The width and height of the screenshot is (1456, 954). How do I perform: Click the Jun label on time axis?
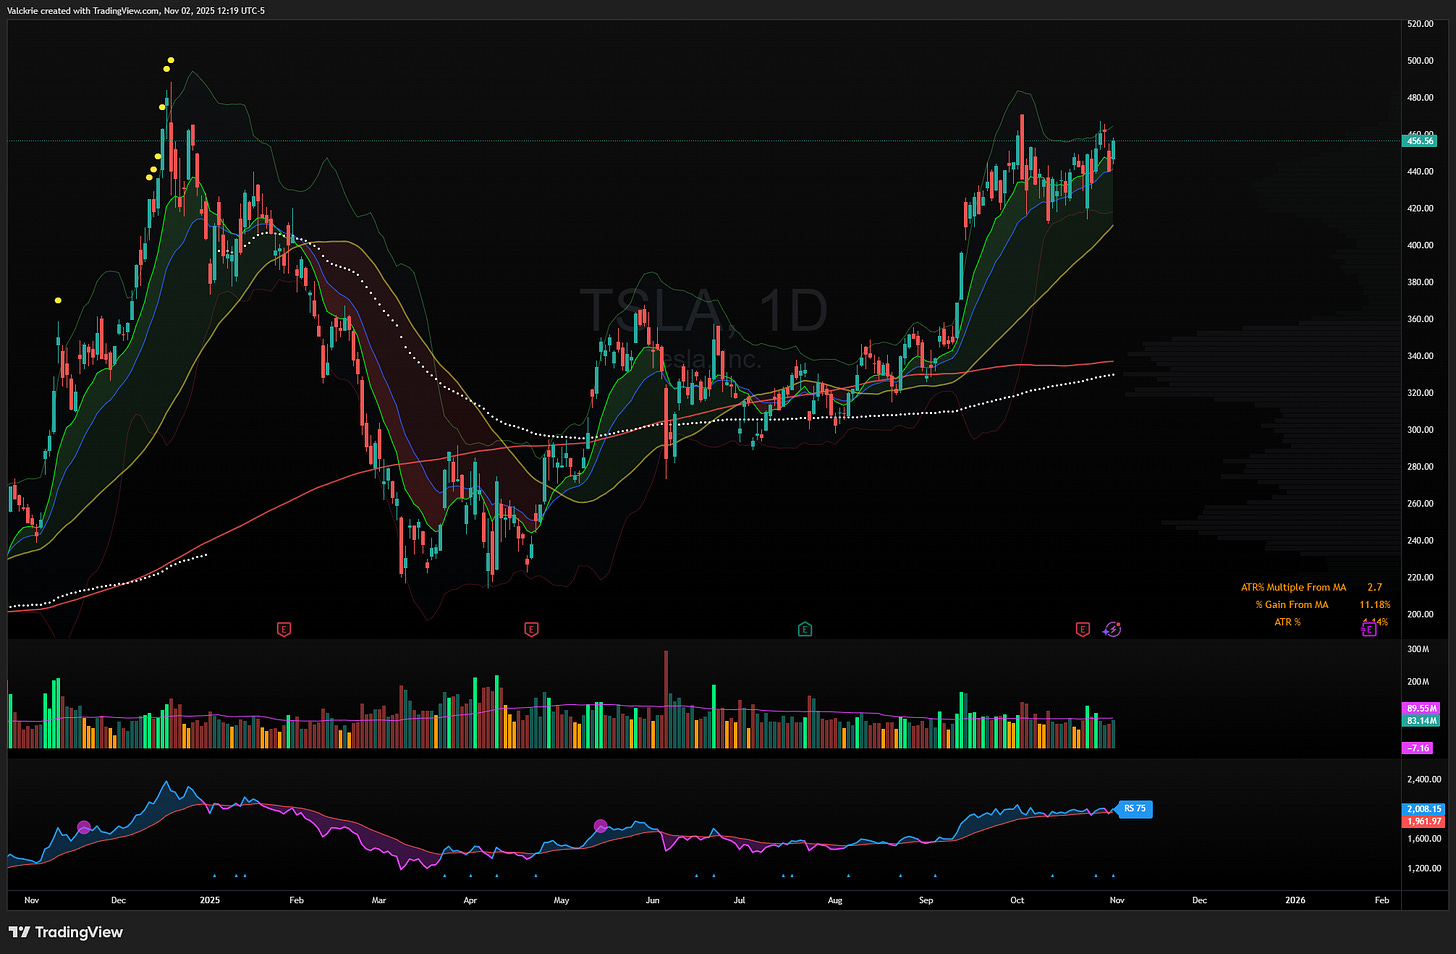point(653,900)
